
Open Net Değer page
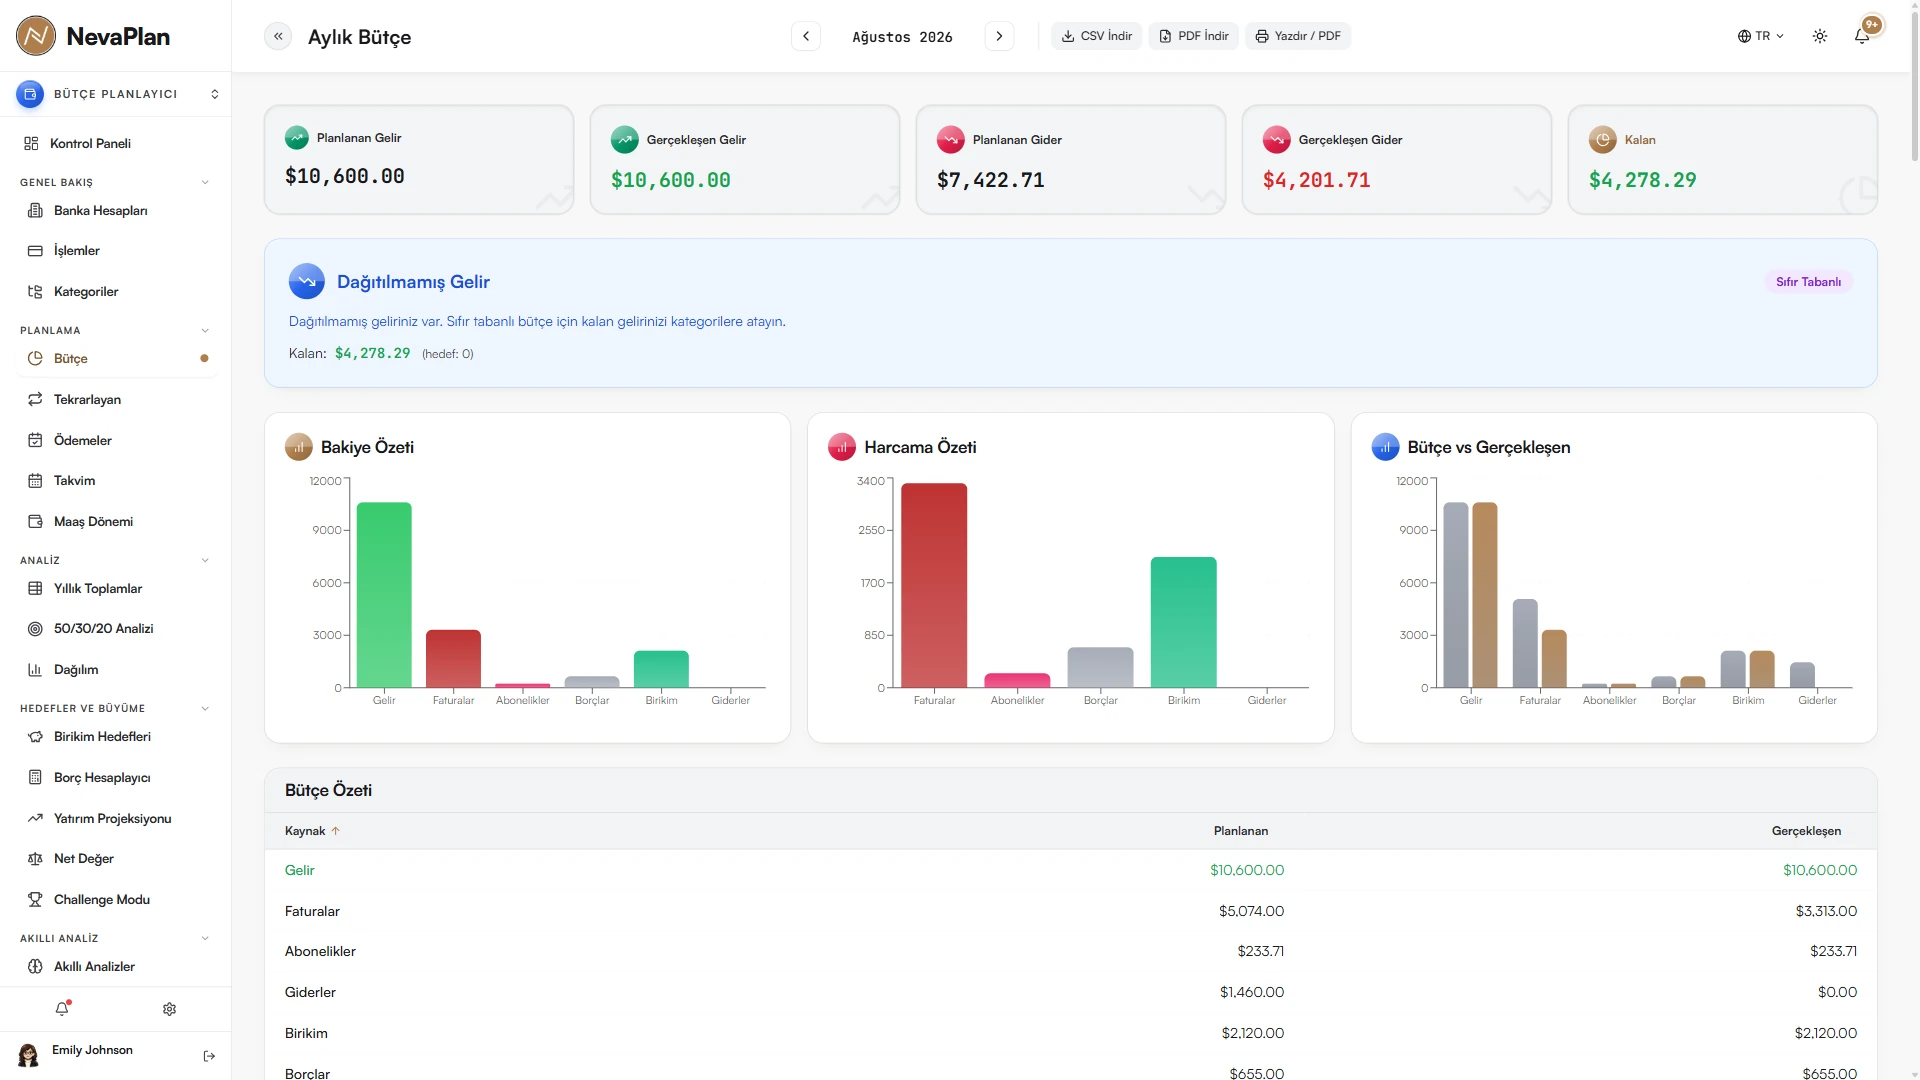(x=116, y=859)
